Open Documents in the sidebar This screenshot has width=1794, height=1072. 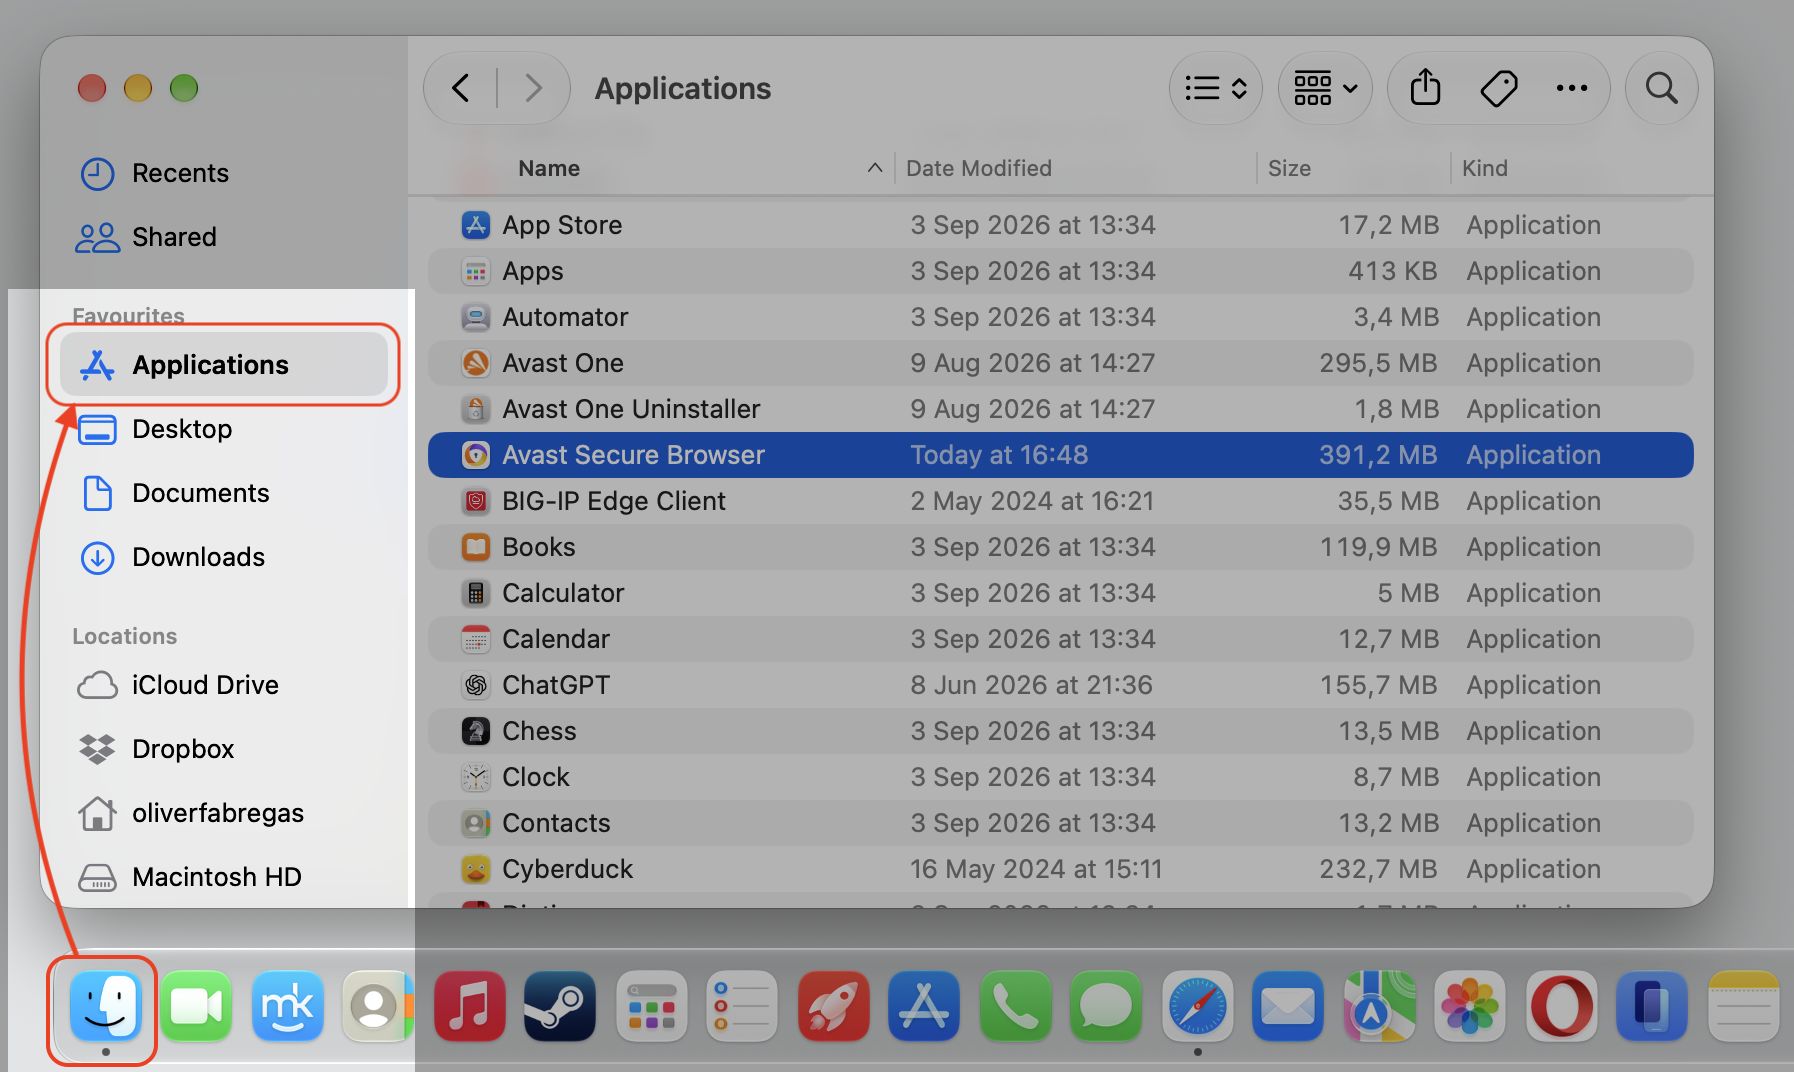225,493
